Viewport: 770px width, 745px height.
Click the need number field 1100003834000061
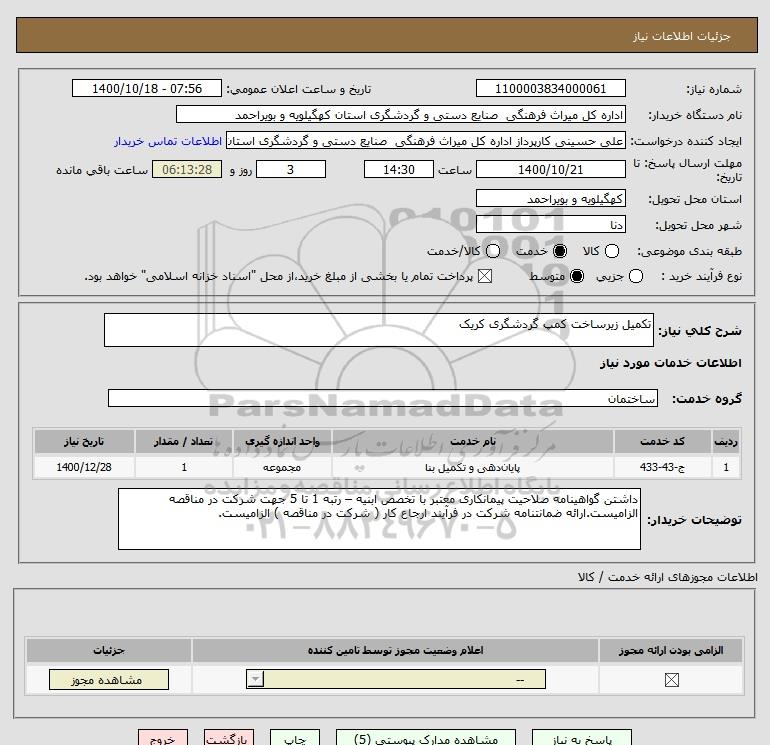click(x=550, y=88)
